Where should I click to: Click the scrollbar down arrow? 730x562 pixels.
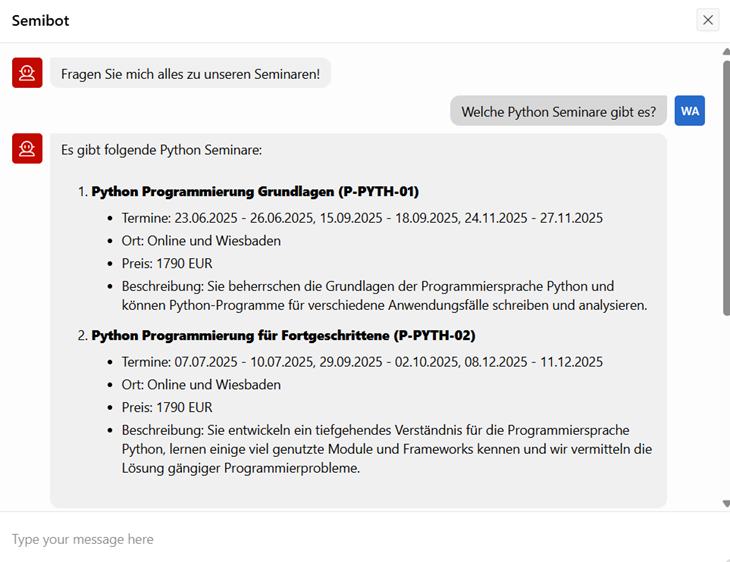[726, 503]
